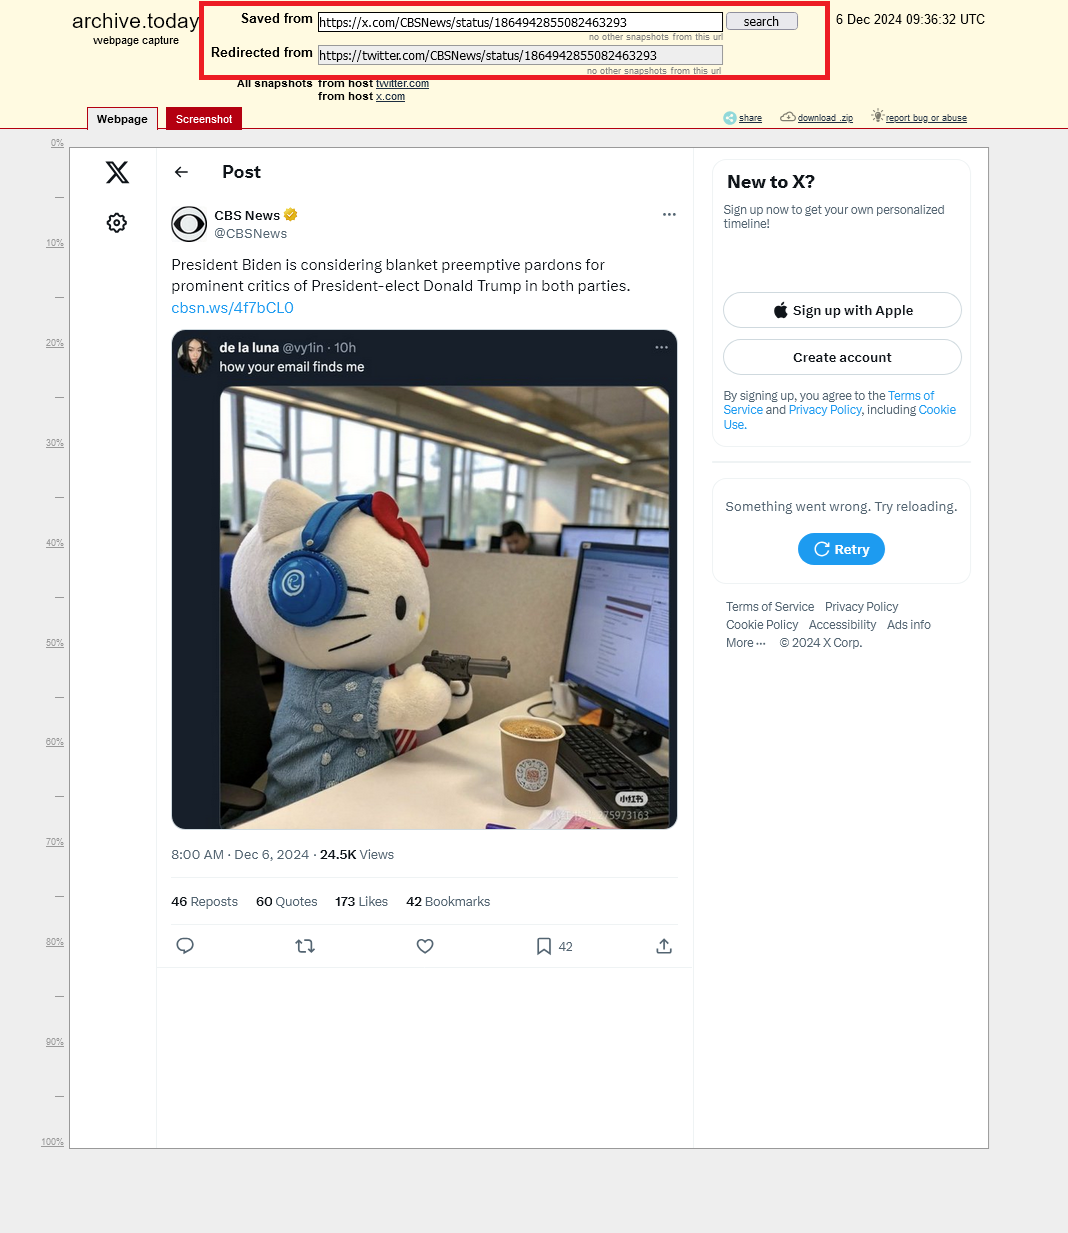Click the Saved from URL field
This screenshot has width=1068, height=1233.
point(520,22)
